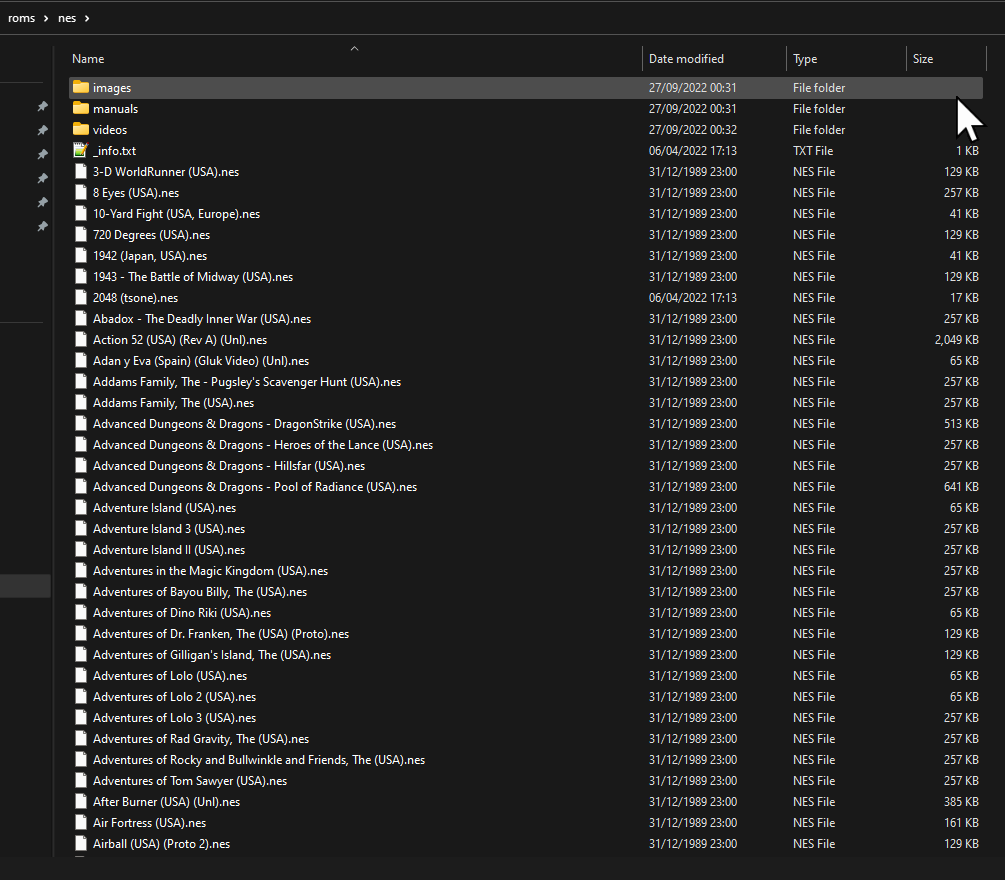Click the file icon for 1942 (Japan, USA).nes
Viewport: 1005px width, 880px height.
81,255
